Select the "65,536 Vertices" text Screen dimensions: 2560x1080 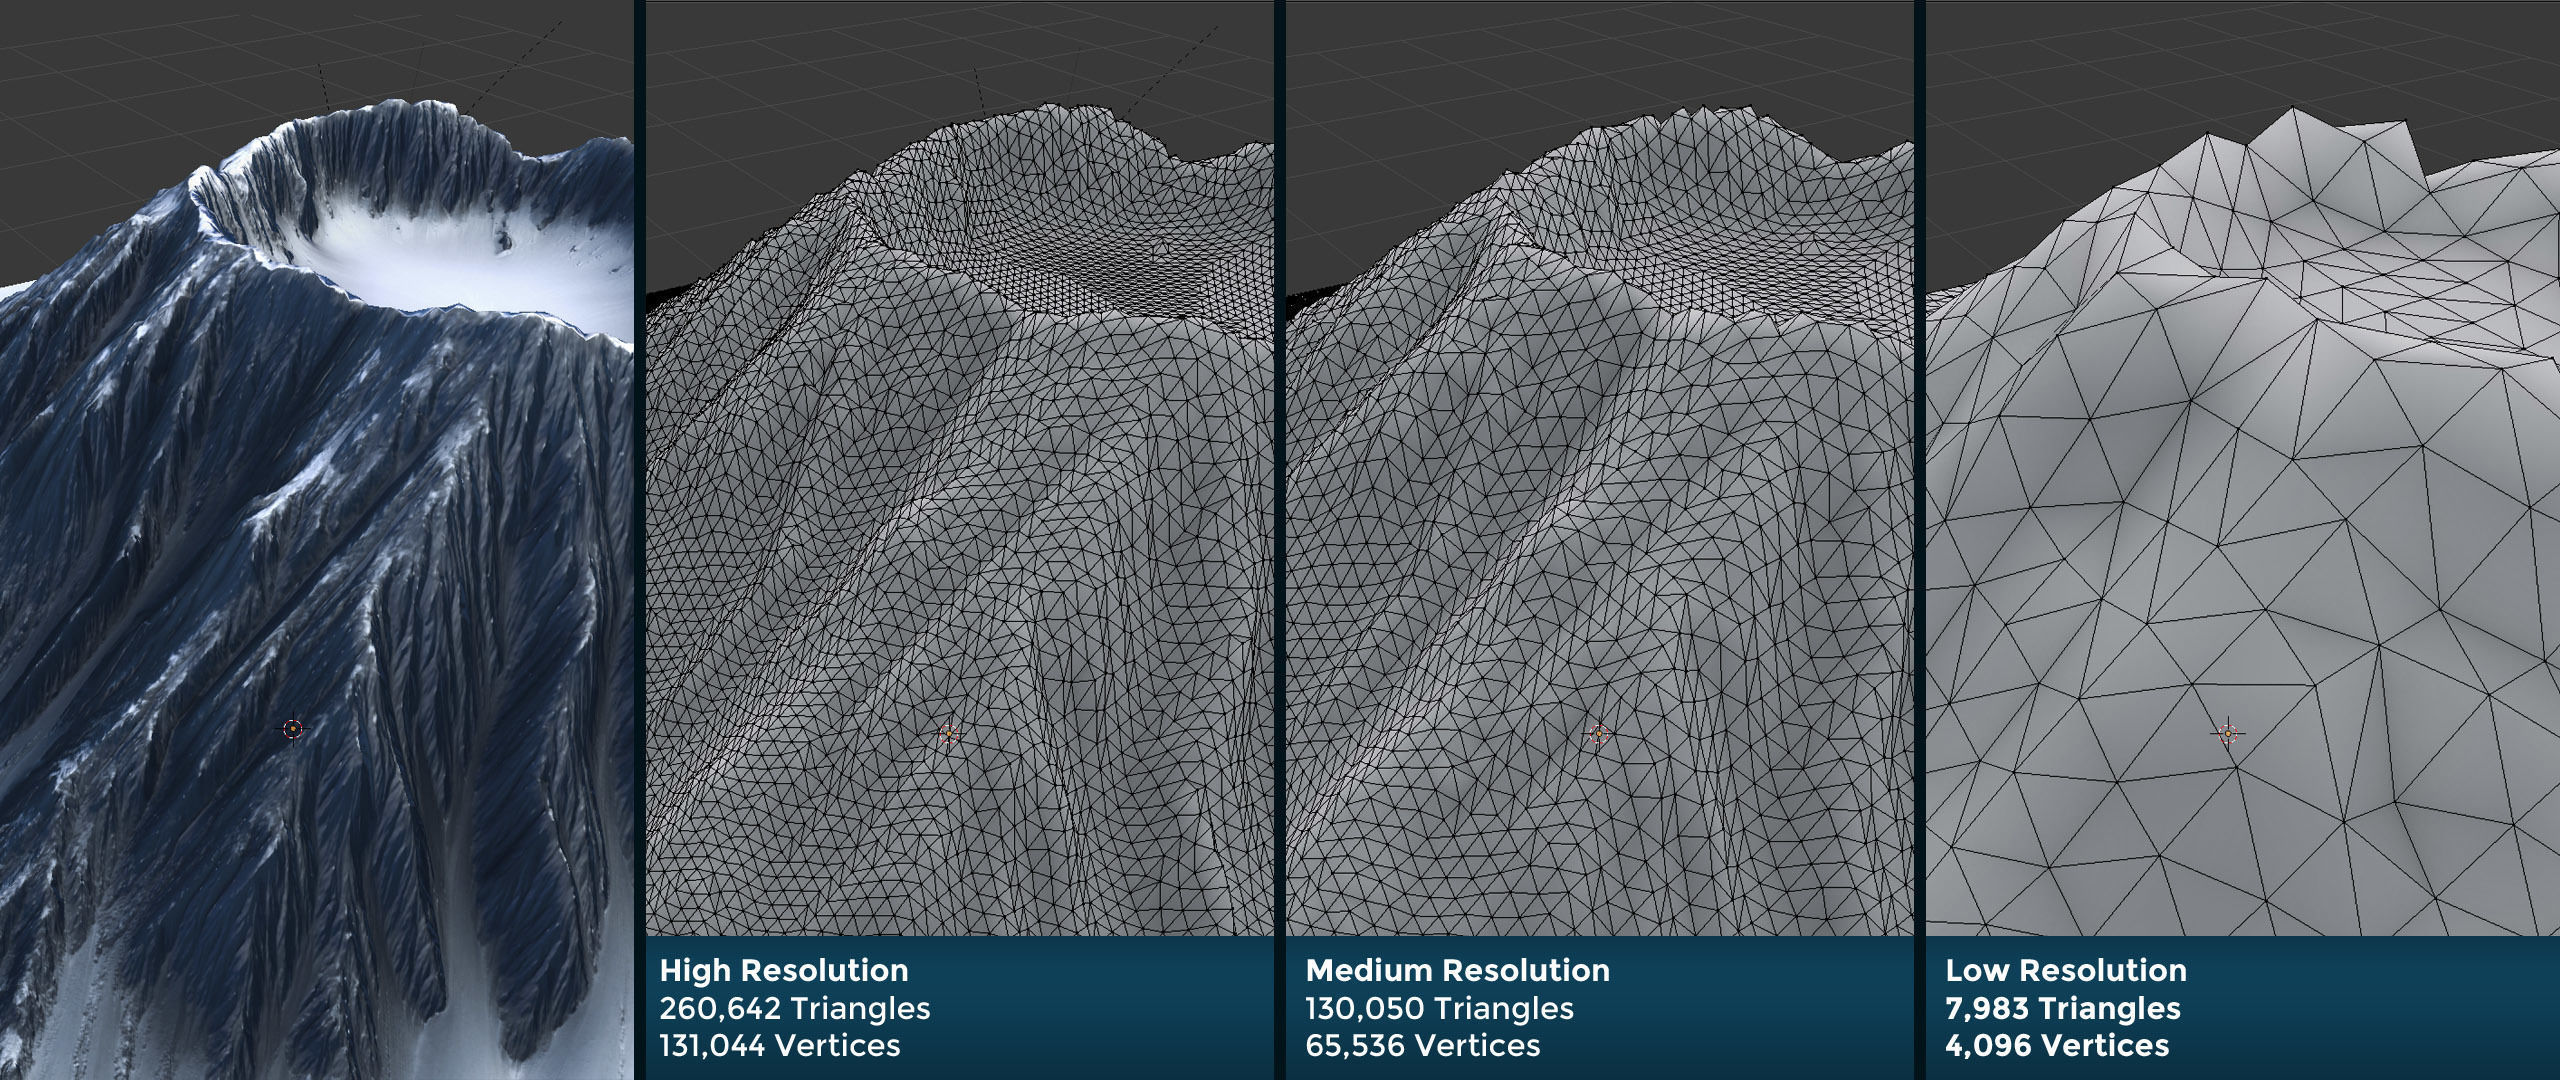tap(1423, 1046)
